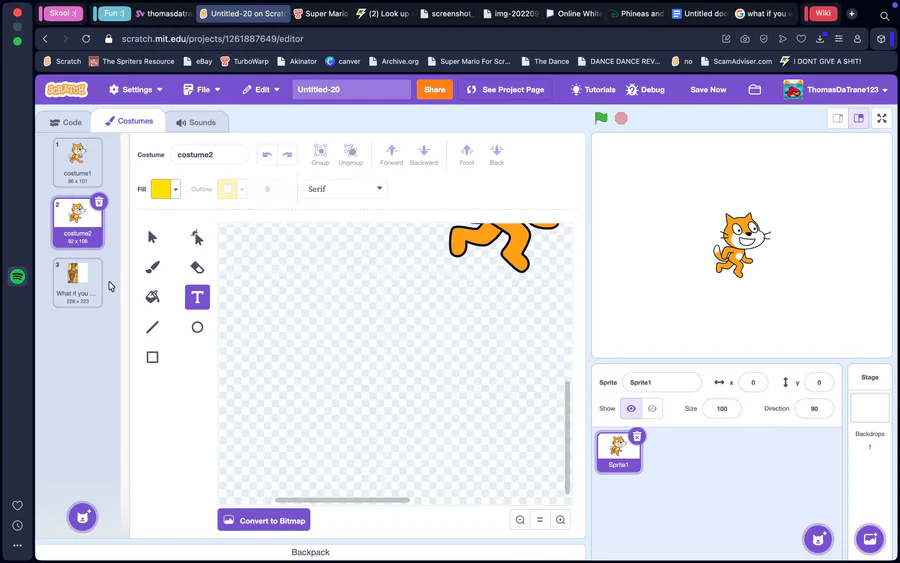Click the Redo arrow
900x563 pixels.
[x=288, y=154]
